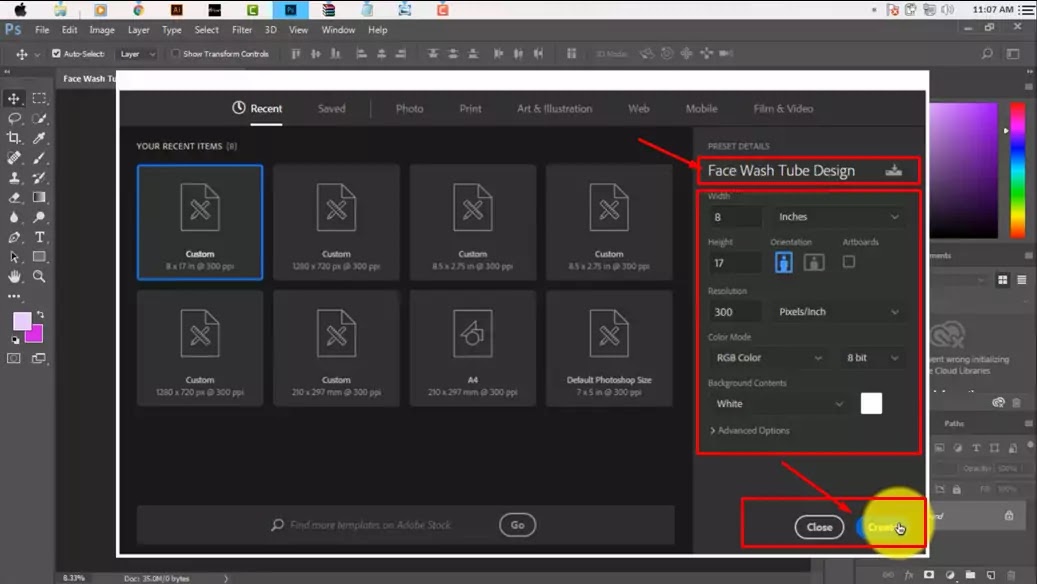Select the Quick Selection tool
This screenshot has height=584, width=1037.
[40, 118]
